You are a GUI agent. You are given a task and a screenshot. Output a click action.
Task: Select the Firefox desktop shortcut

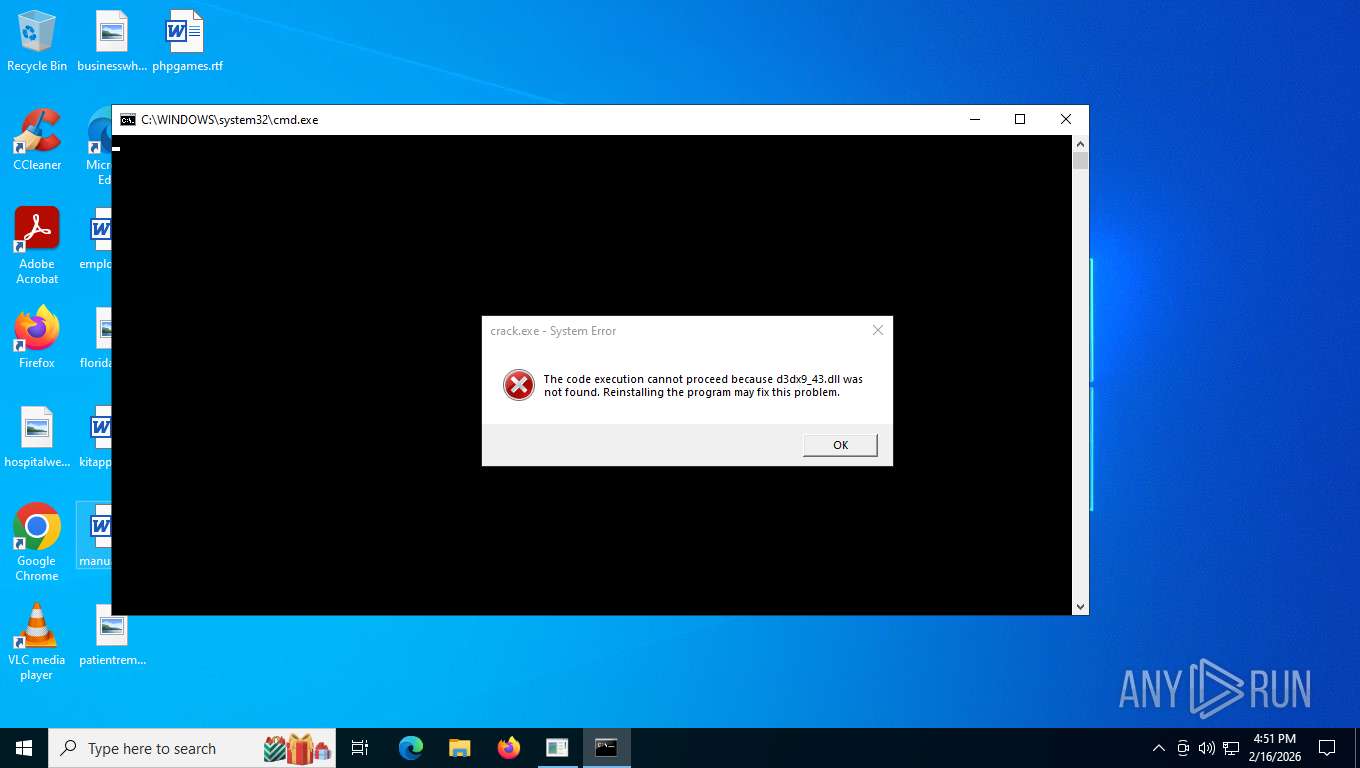(37, 337)
